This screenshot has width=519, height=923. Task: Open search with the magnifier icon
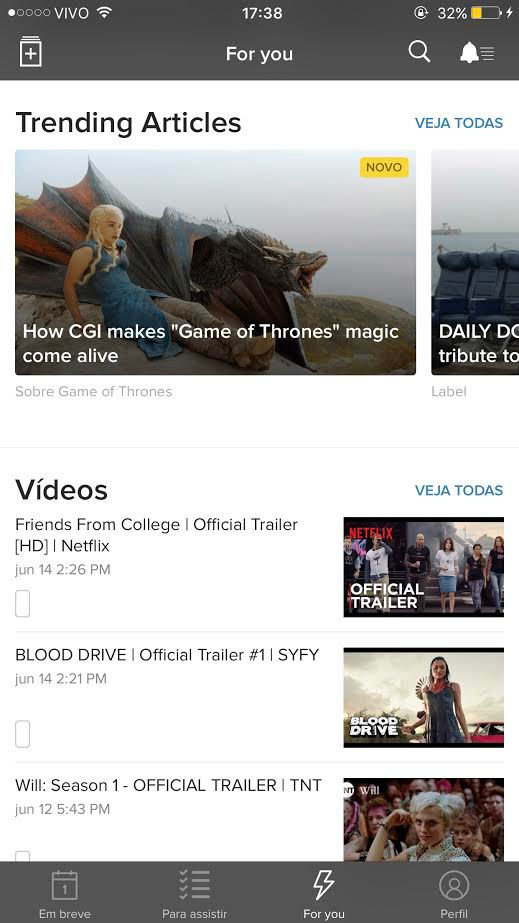pyautogui.click(x=419, y=52)
